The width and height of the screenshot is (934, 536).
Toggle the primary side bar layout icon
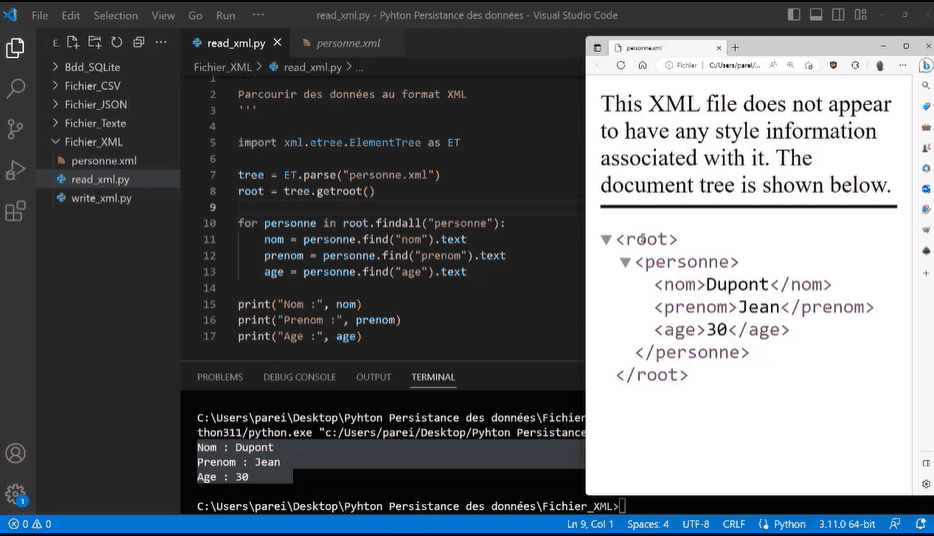coord(794,15)
